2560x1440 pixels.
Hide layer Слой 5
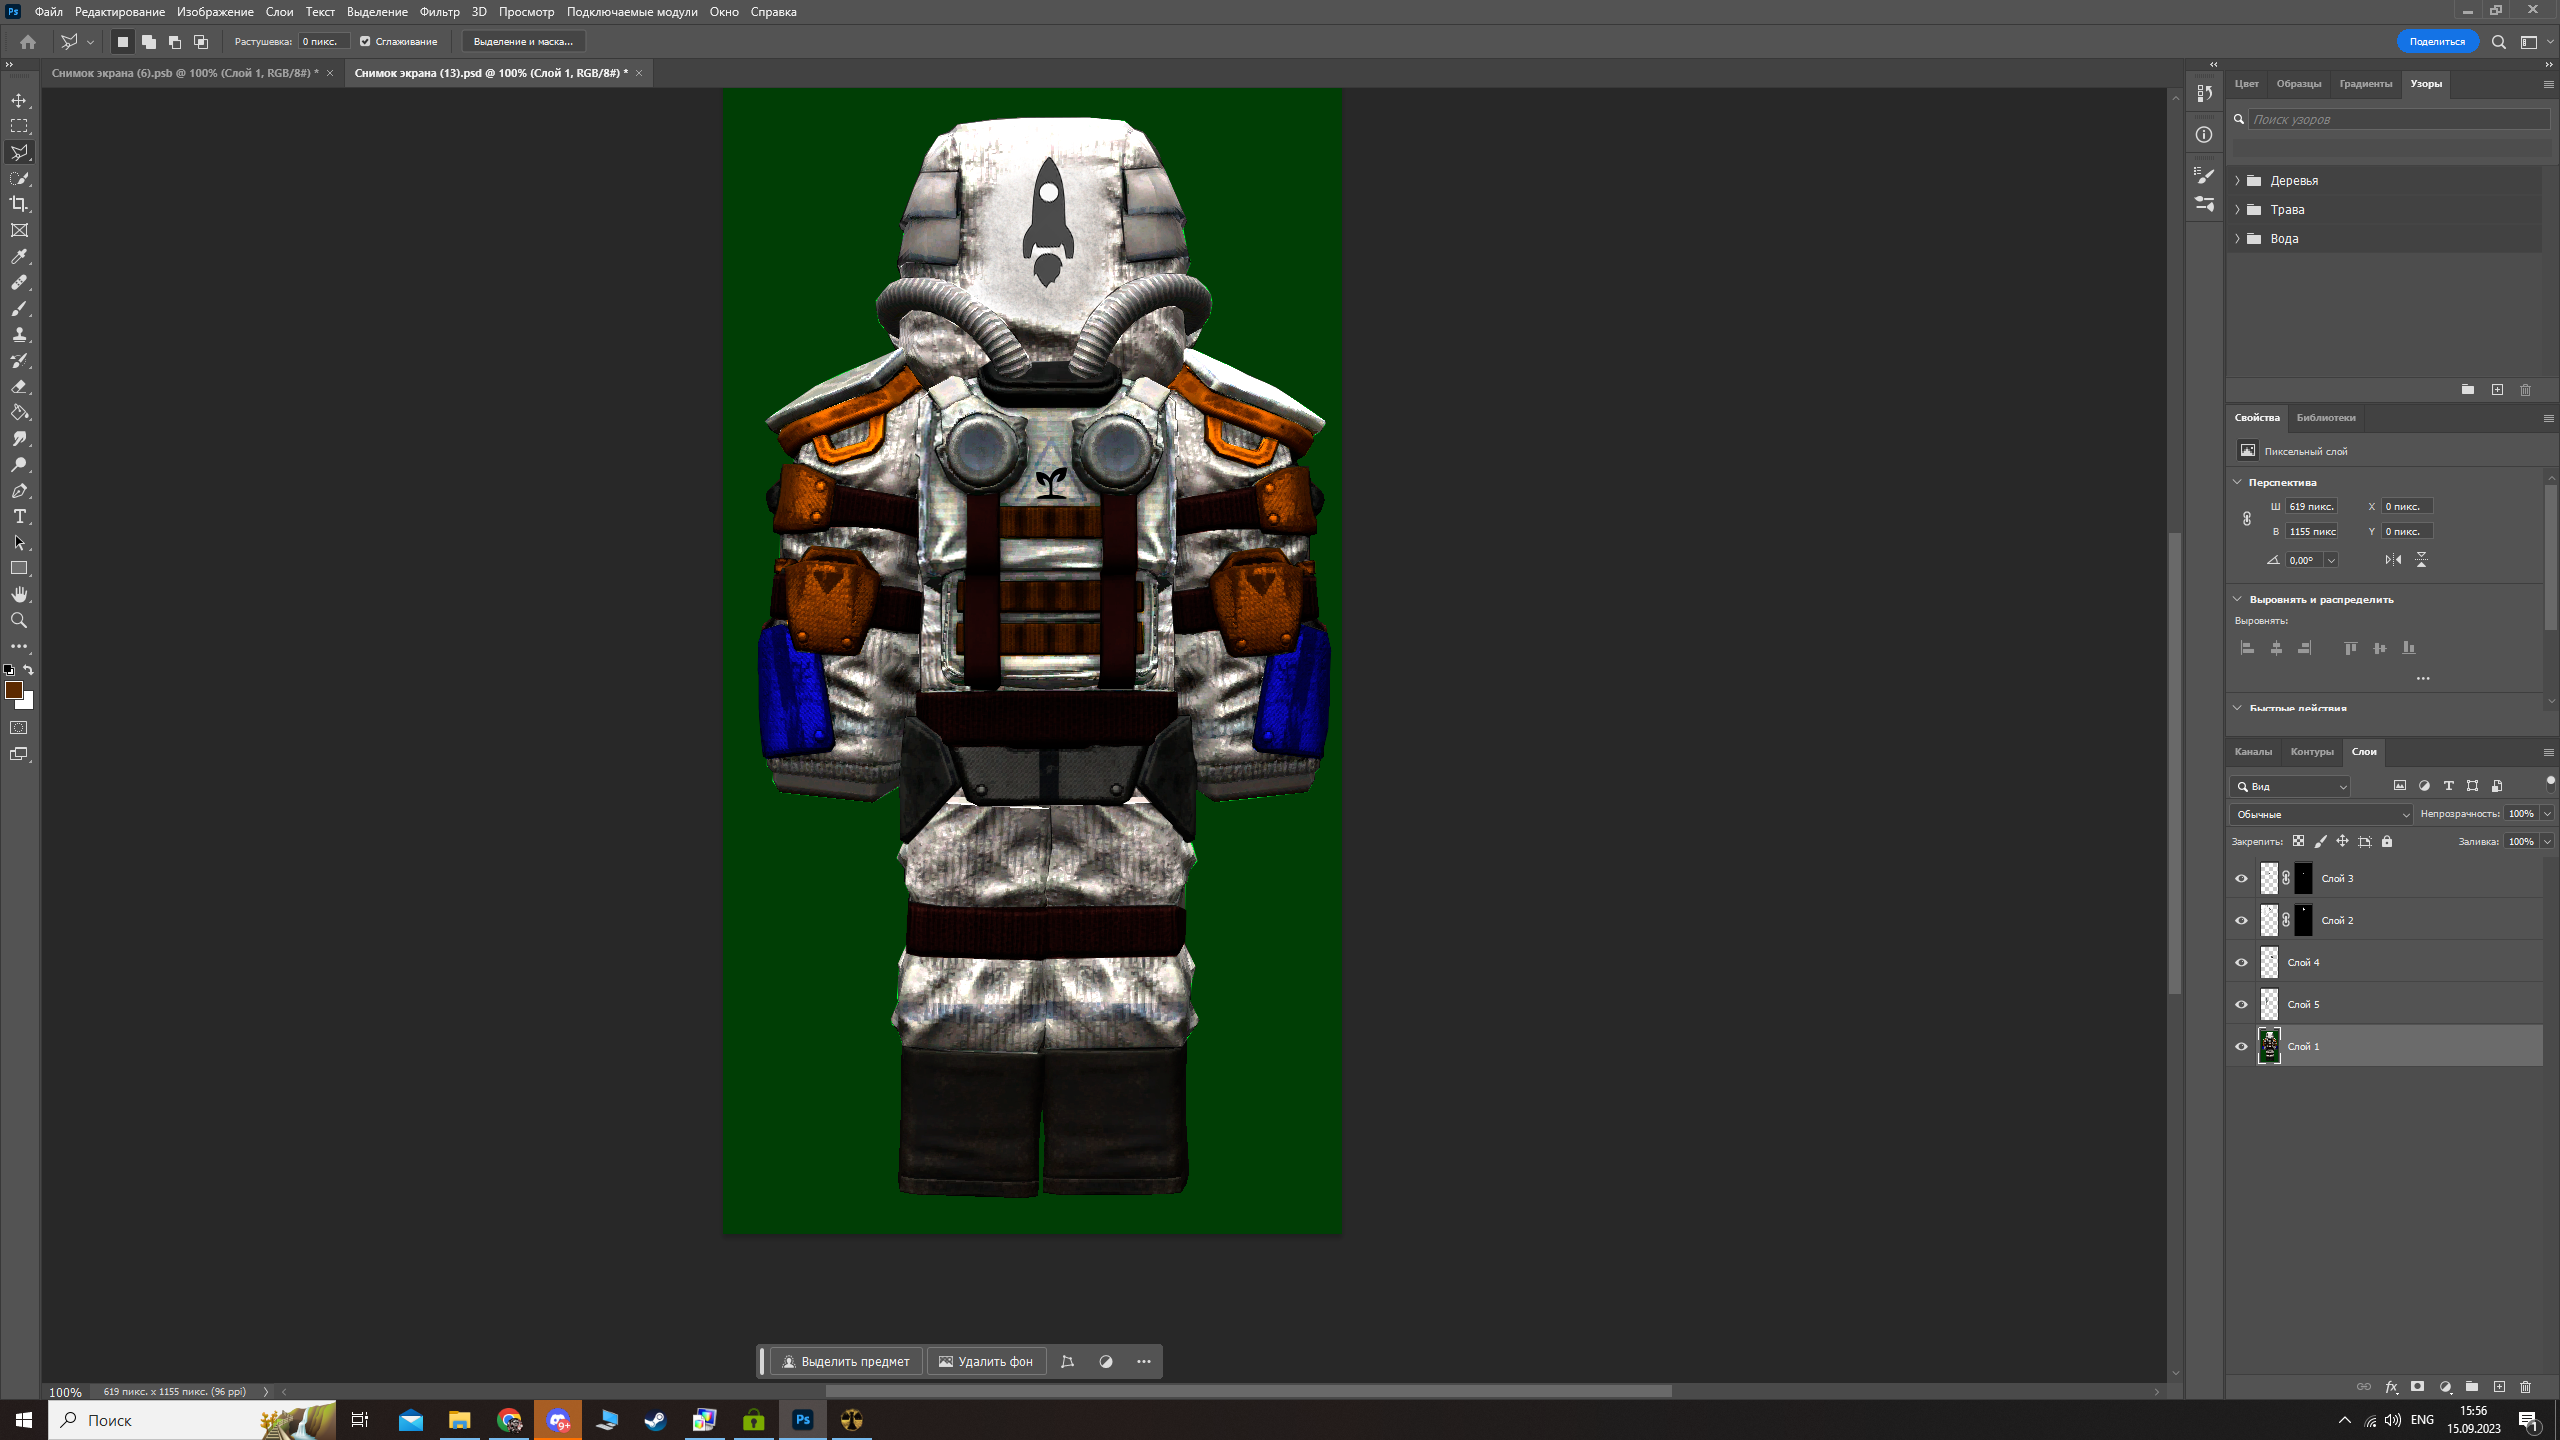coord(2241,1005)
